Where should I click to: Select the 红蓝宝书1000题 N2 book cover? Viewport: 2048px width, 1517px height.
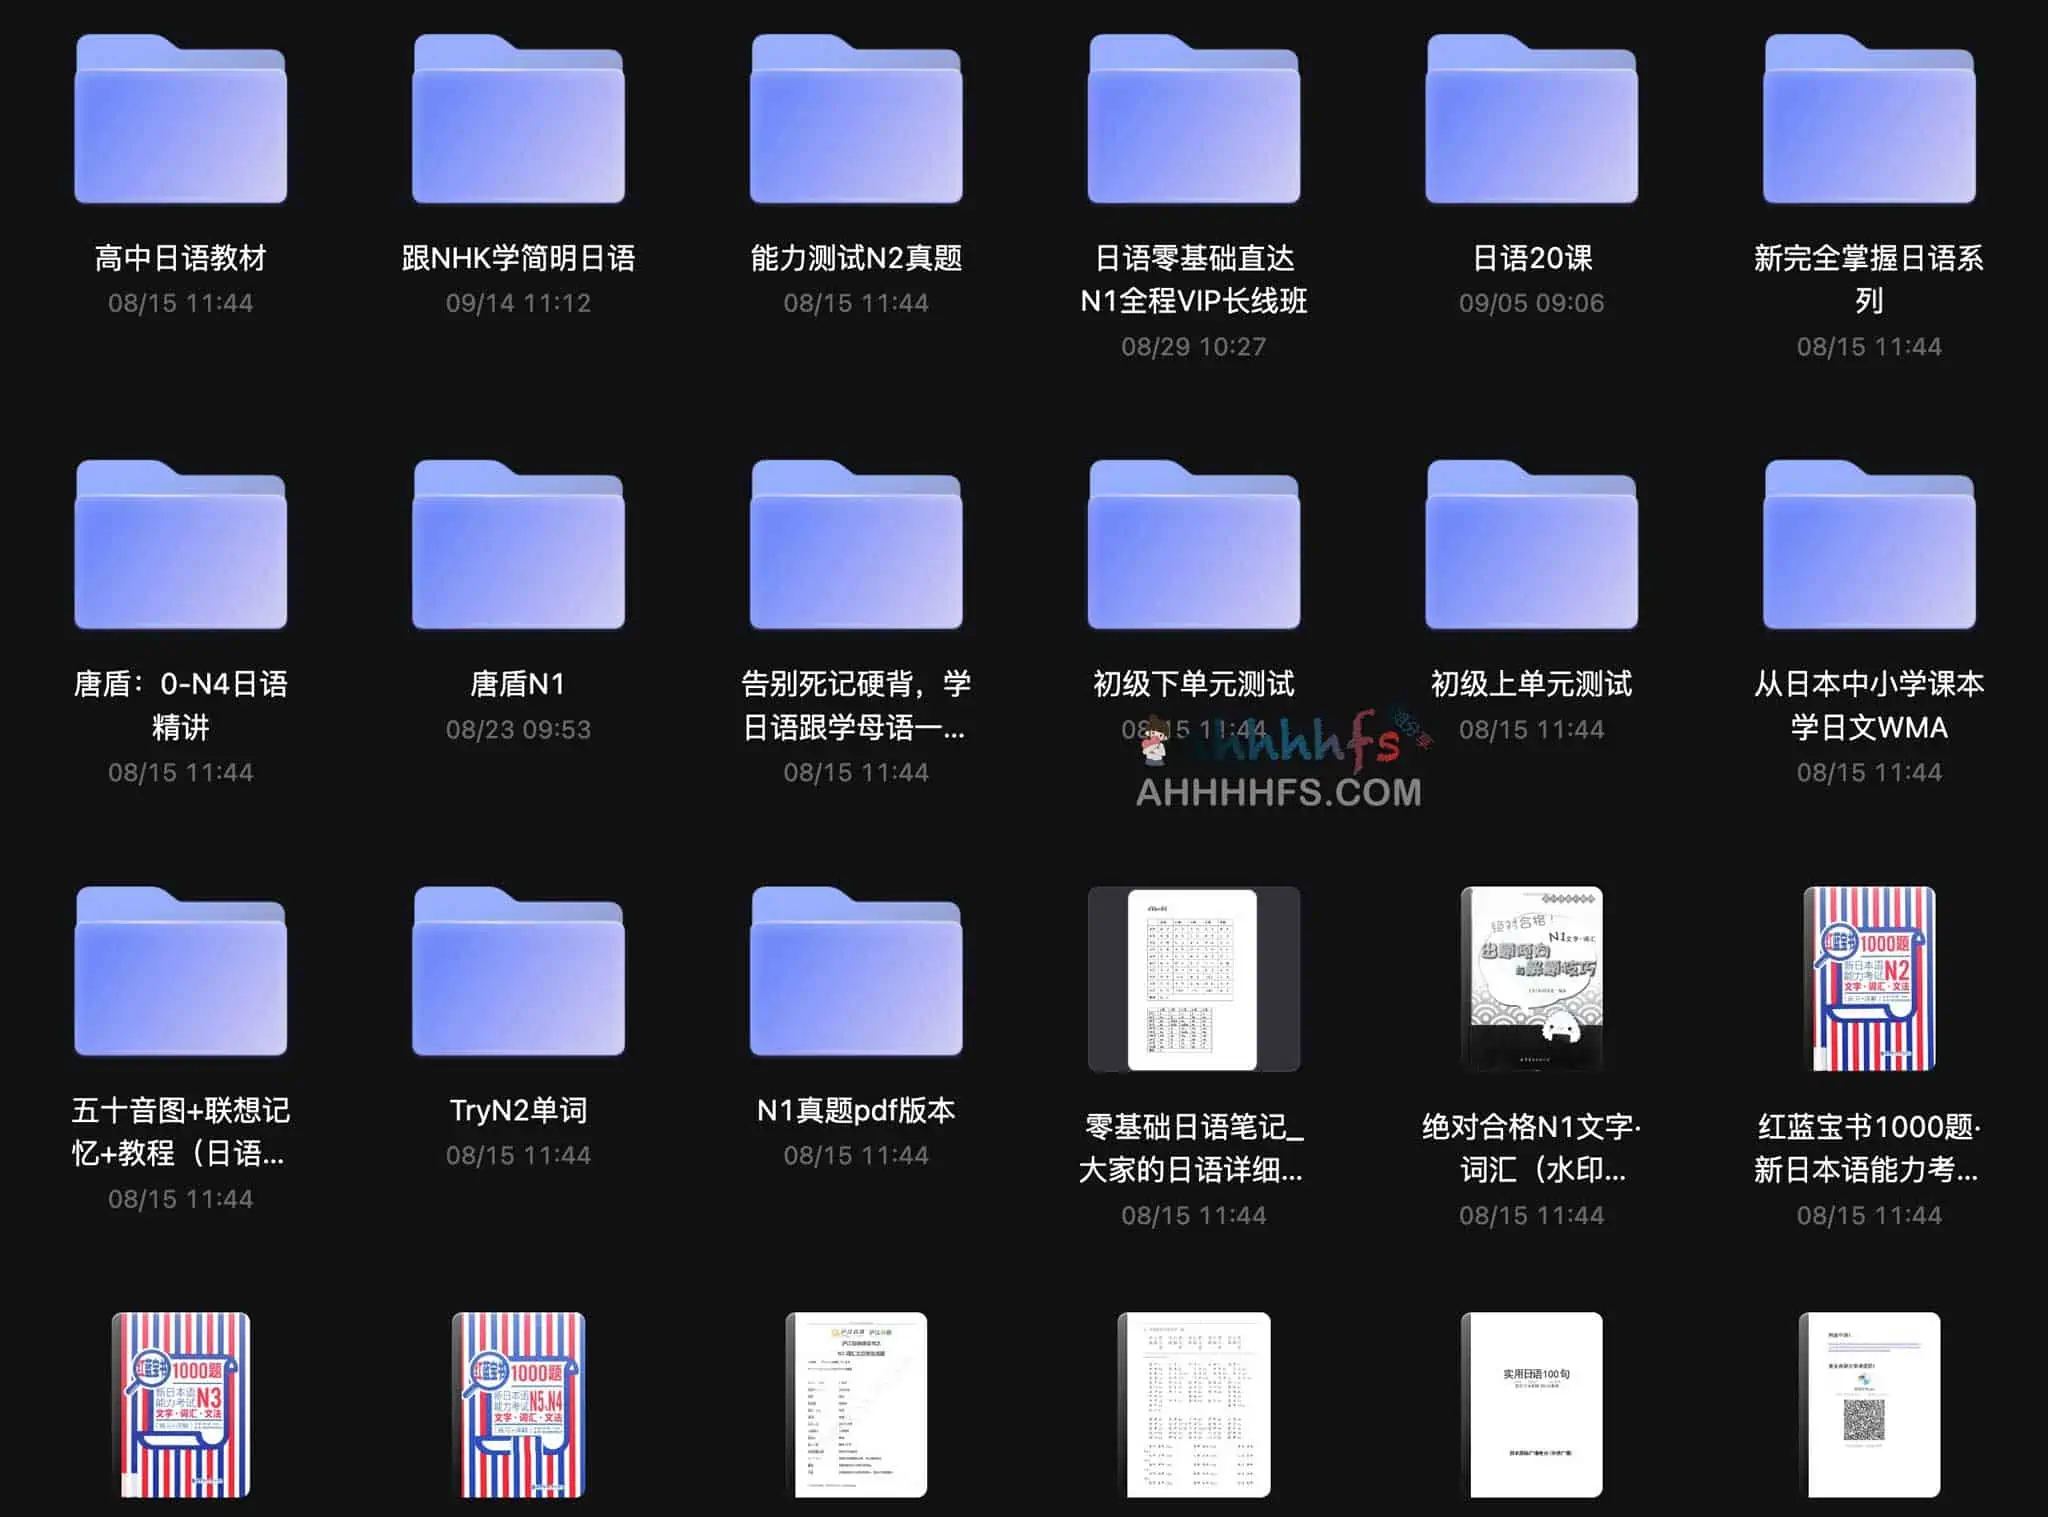[x=1869, y=979]
